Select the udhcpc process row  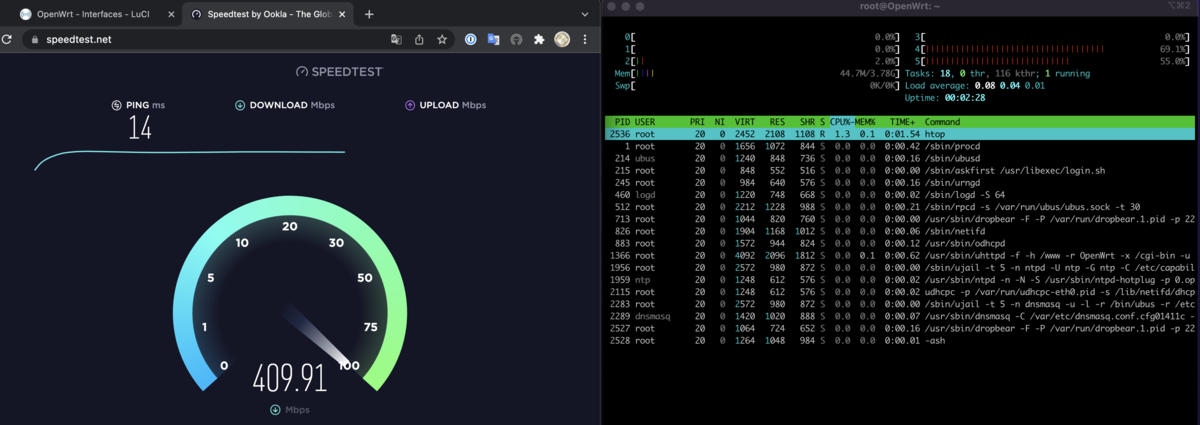click(x=900, y=292)
